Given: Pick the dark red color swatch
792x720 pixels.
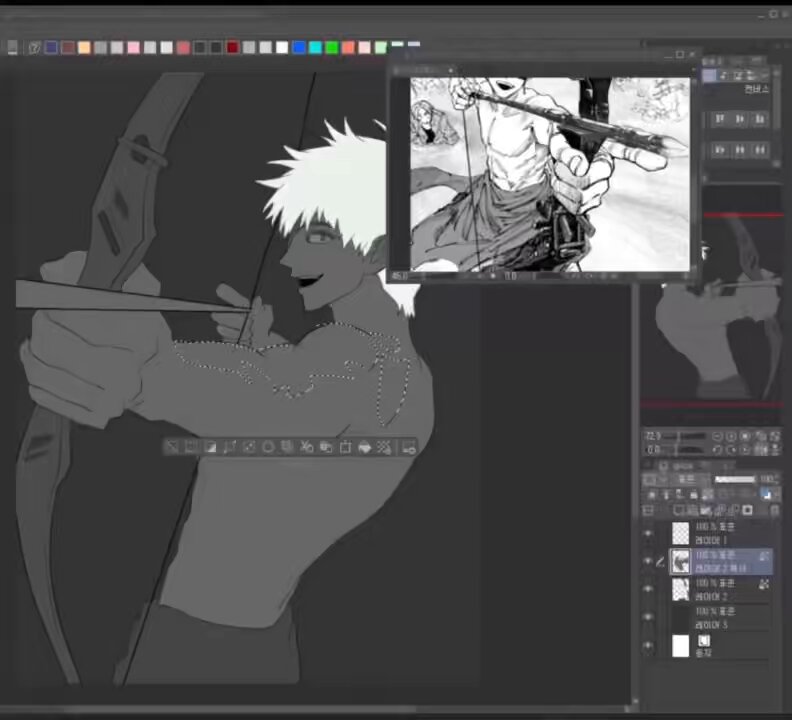Looking at the screenshot, I should click(232, 47).
